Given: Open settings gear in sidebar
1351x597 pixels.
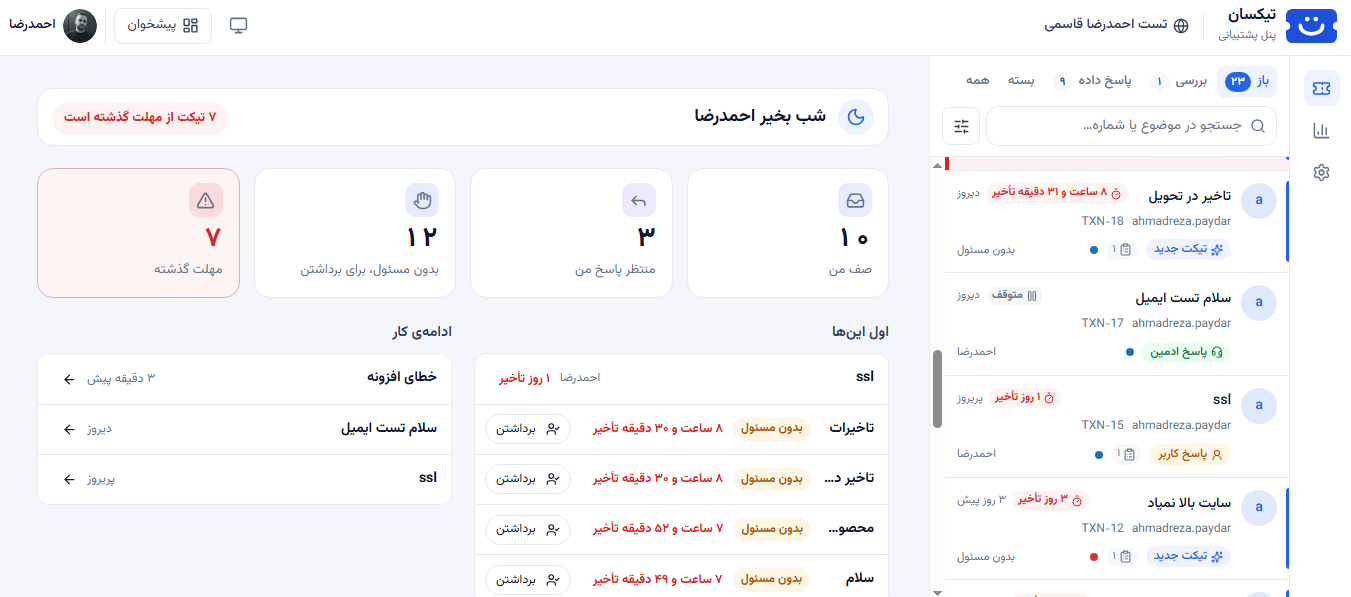Looking at the screenshot, I should [x=1321, y=172].
